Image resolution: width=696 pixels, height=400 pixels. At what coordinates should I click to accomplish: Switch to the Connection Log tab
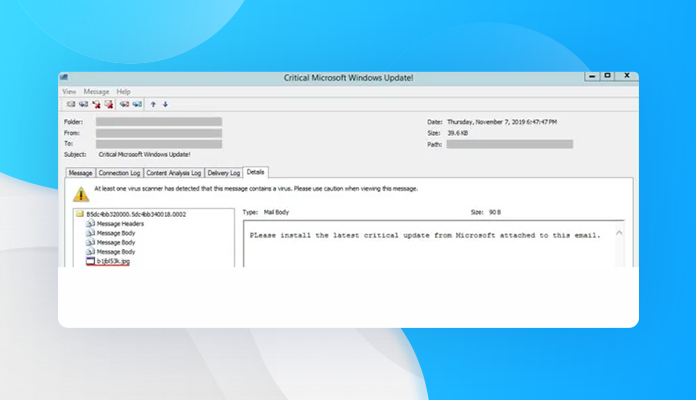click(x=119, y=173)
